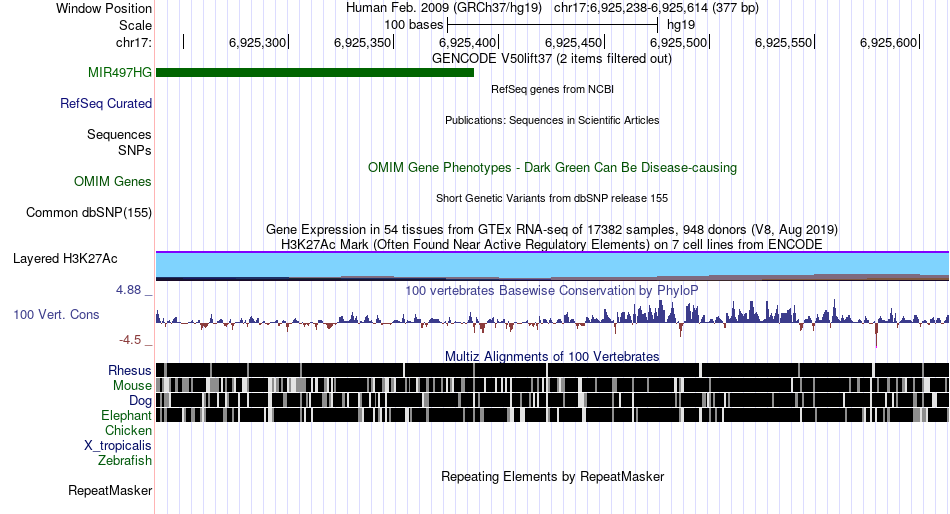This screenshot has width=950, height=514.
Task: Click Repeating Elements by RepeatMasker title
Action: point(553,476)
